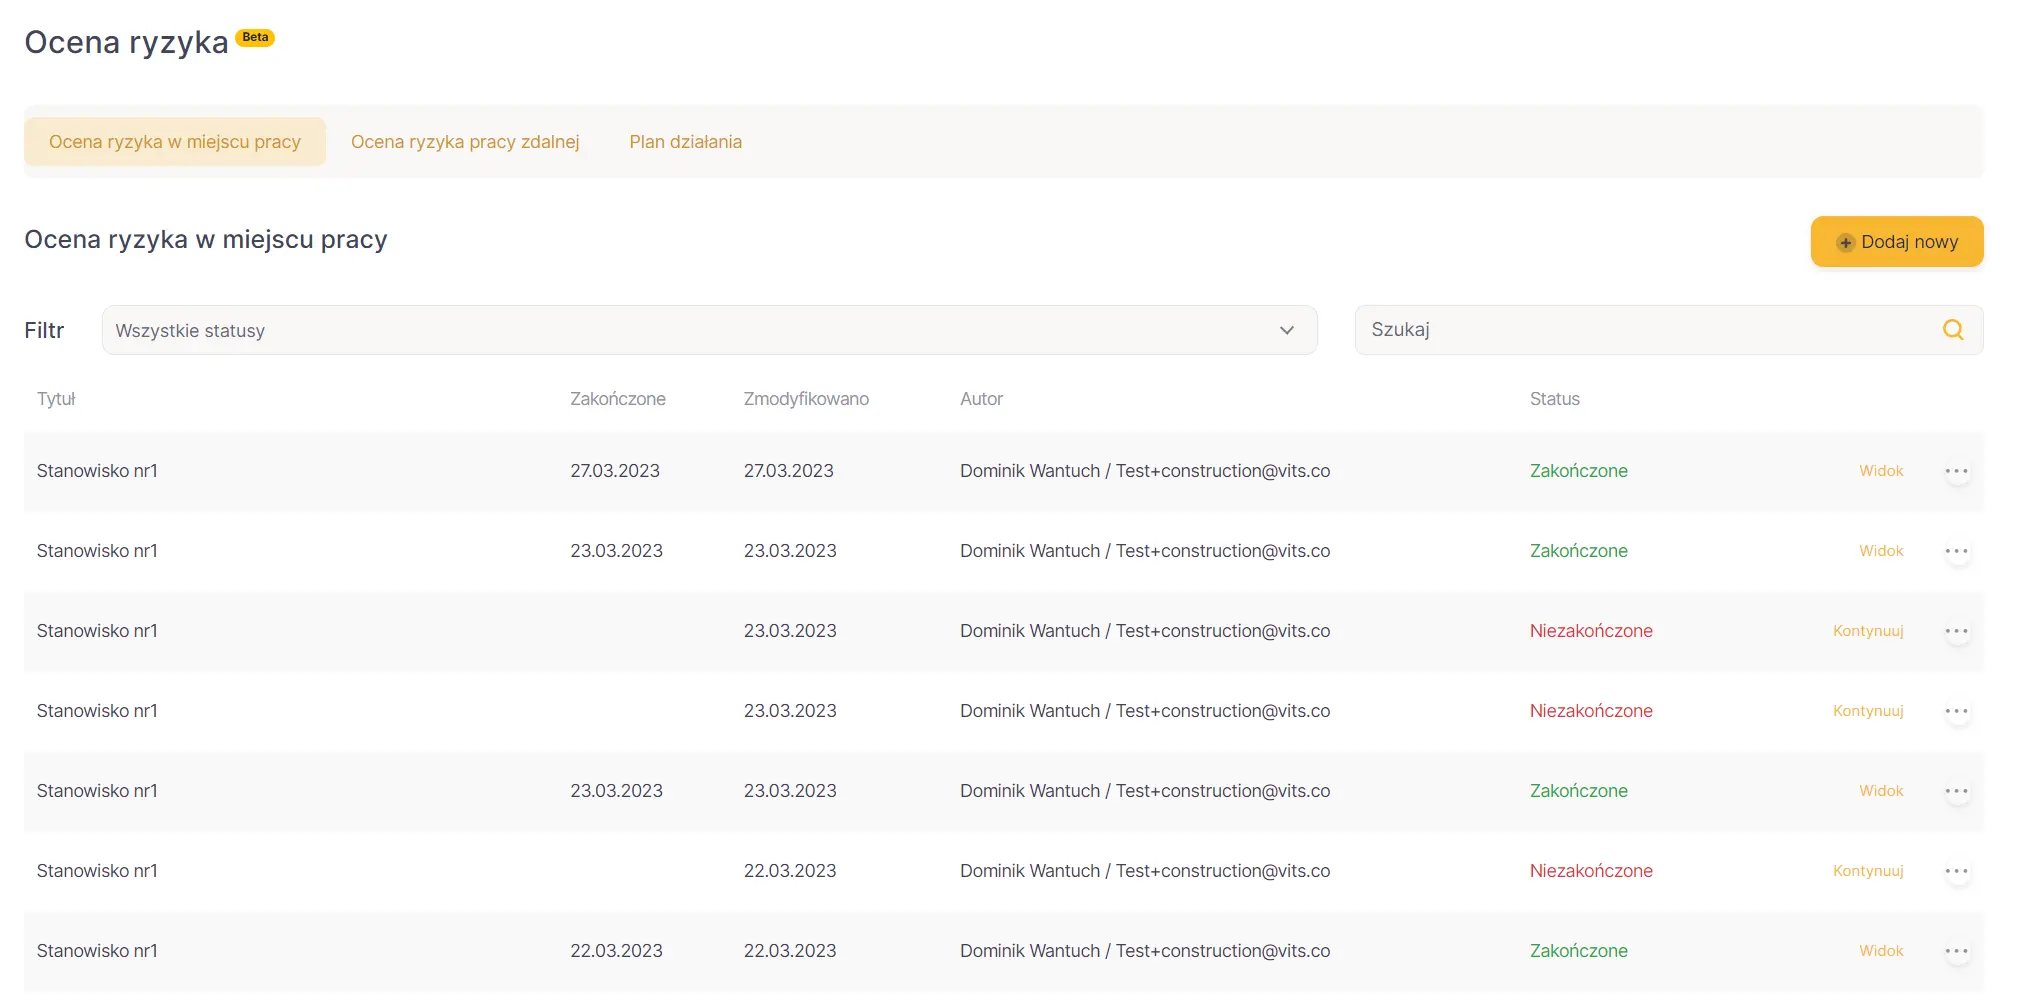
Task: Open three-dot menu for second table row
Action: pyautogui.click(x=1956, y=551)
